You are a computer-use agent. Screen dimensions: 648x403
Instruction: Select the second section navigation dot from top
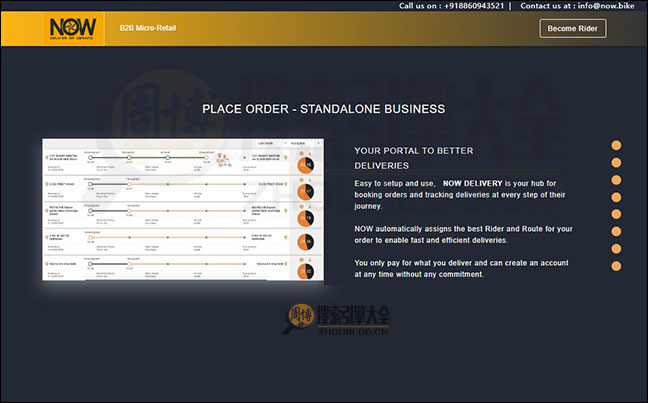616,163
